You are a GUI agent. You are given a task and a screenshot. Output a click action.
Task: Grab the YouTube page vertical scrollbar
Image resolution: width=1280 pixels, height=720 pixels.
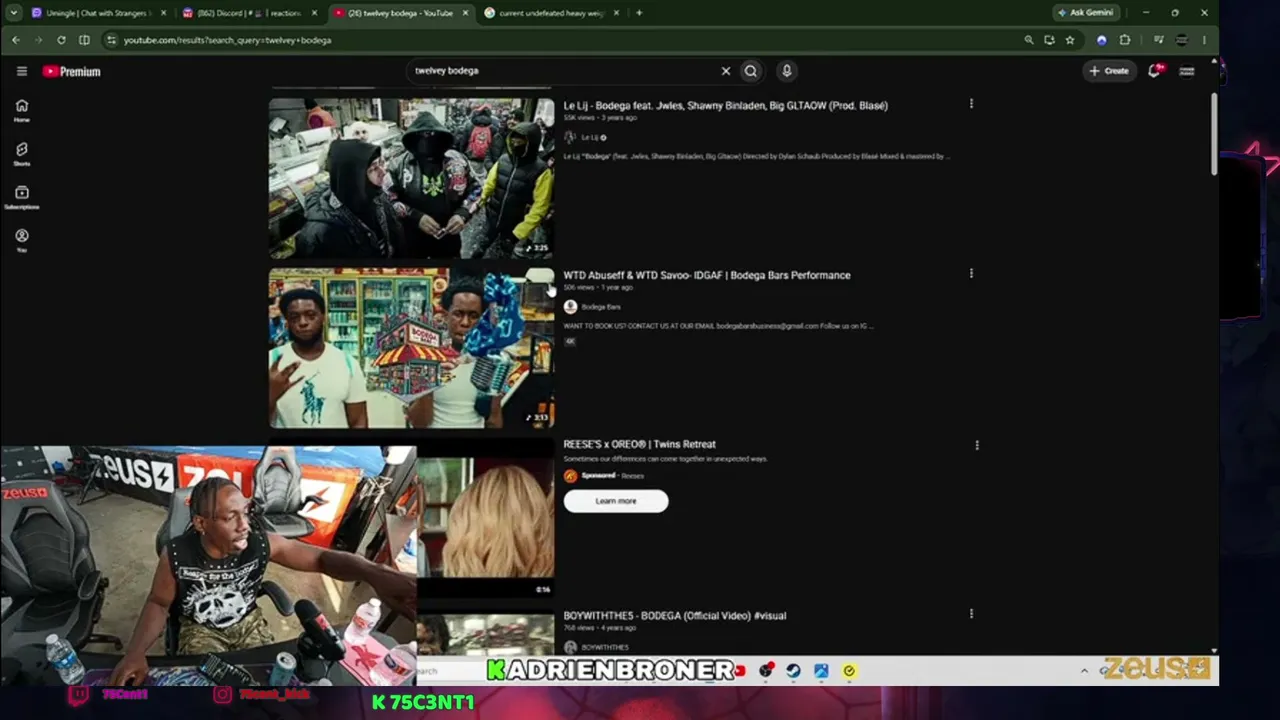[1214, 135]
